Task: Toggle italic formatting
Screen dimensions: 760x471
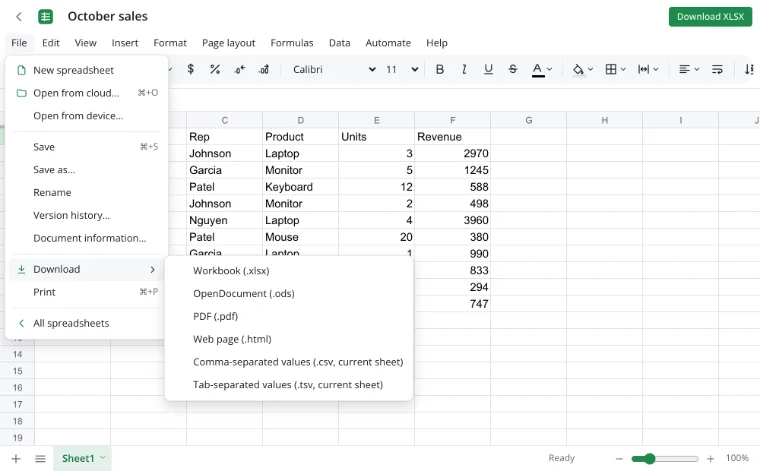Action: 464,69
